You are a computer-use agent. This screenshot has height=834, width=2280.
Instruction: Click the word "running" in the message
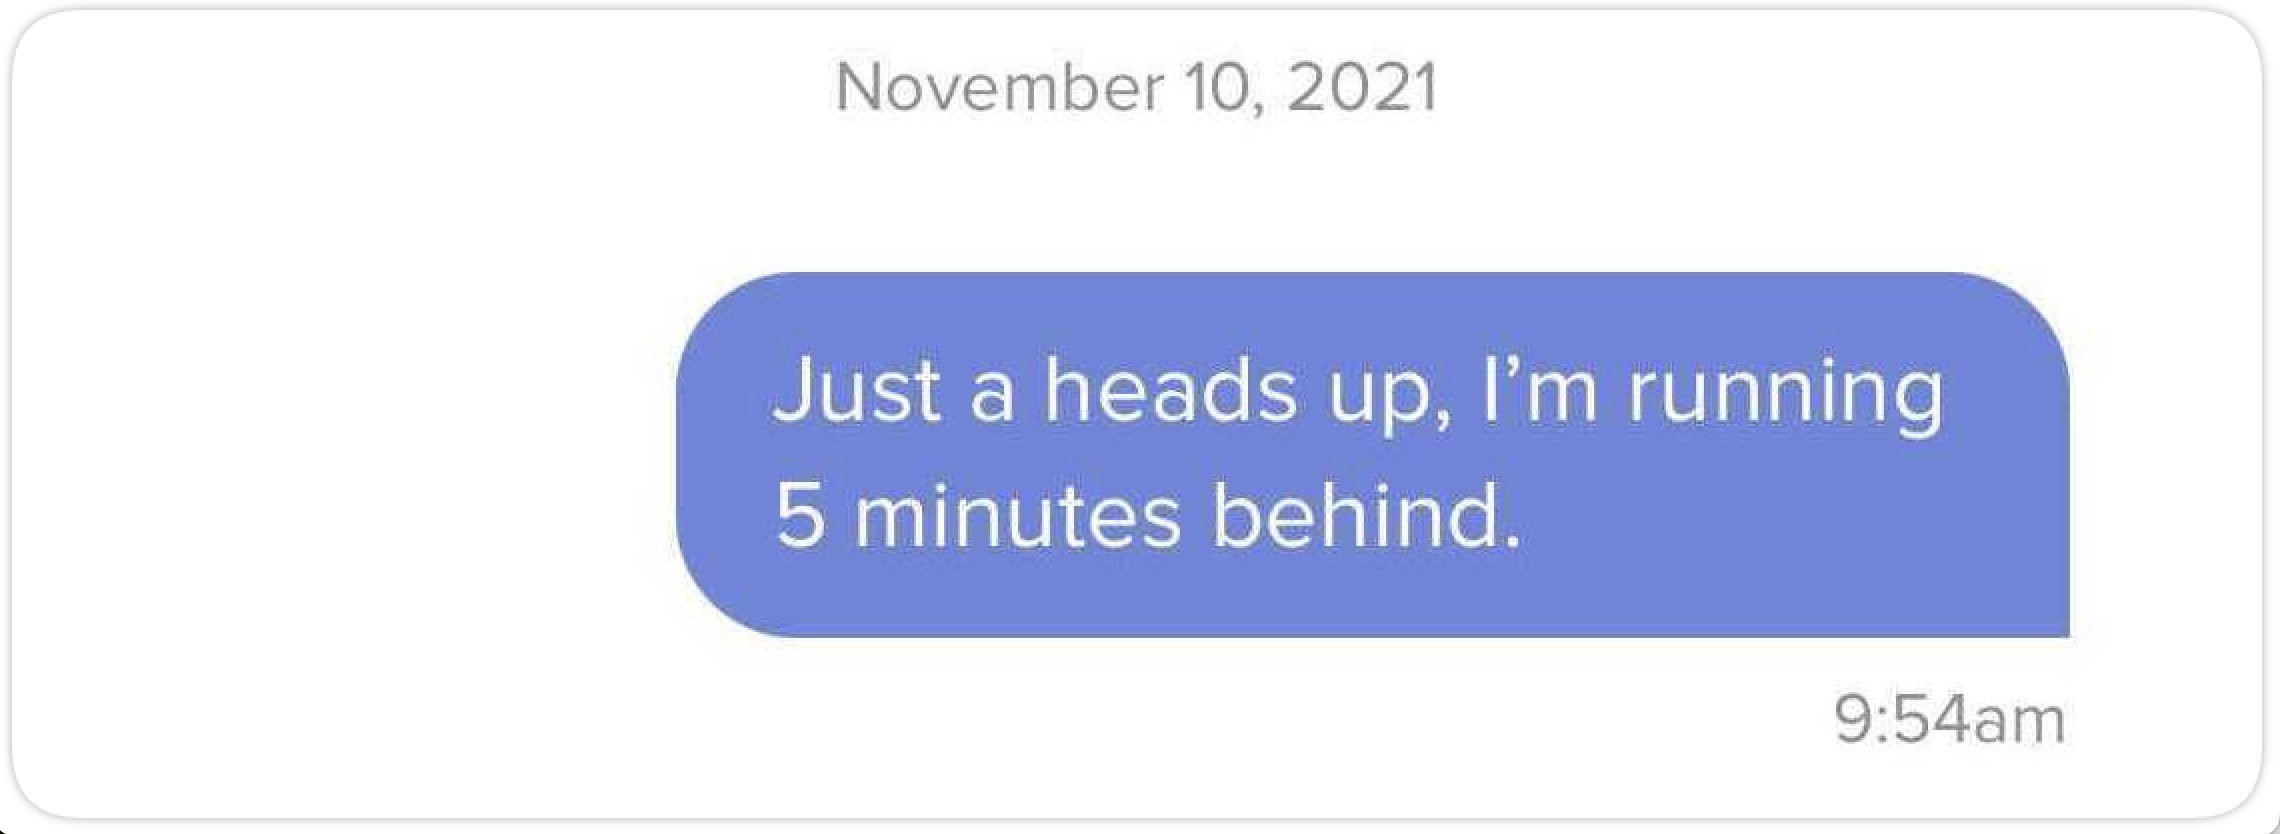pyautogui.click(x=1786, y=394)
